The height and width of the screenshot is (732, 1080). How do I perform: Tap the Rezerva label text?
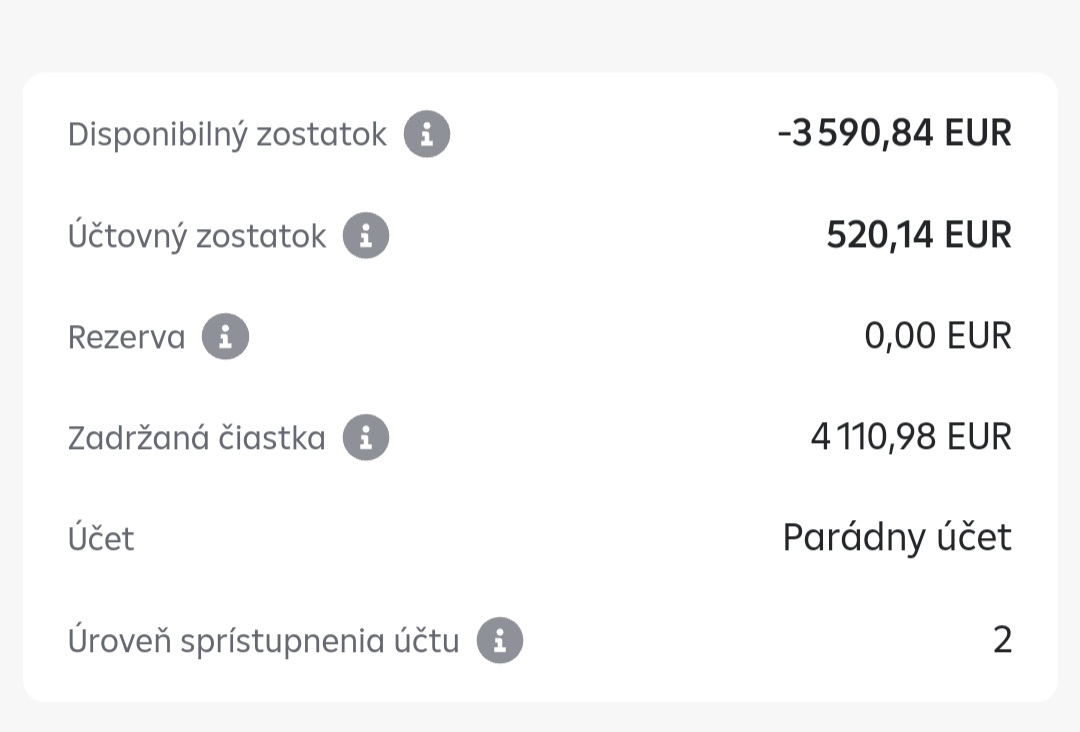127,337
